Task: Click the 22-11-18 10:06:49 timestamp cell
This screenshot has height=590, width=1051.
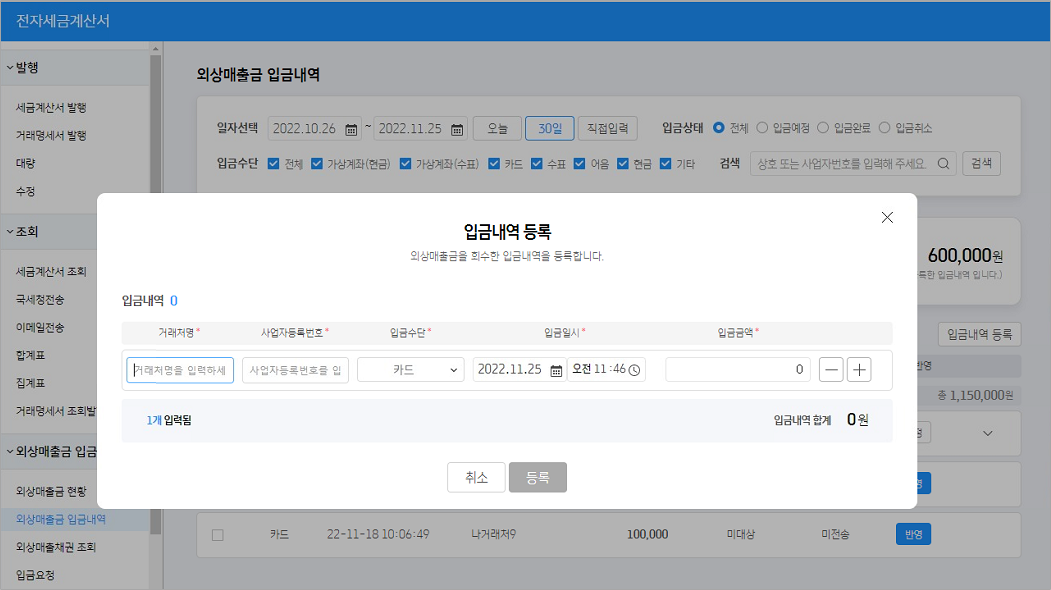Action: [x=378, y=534]
